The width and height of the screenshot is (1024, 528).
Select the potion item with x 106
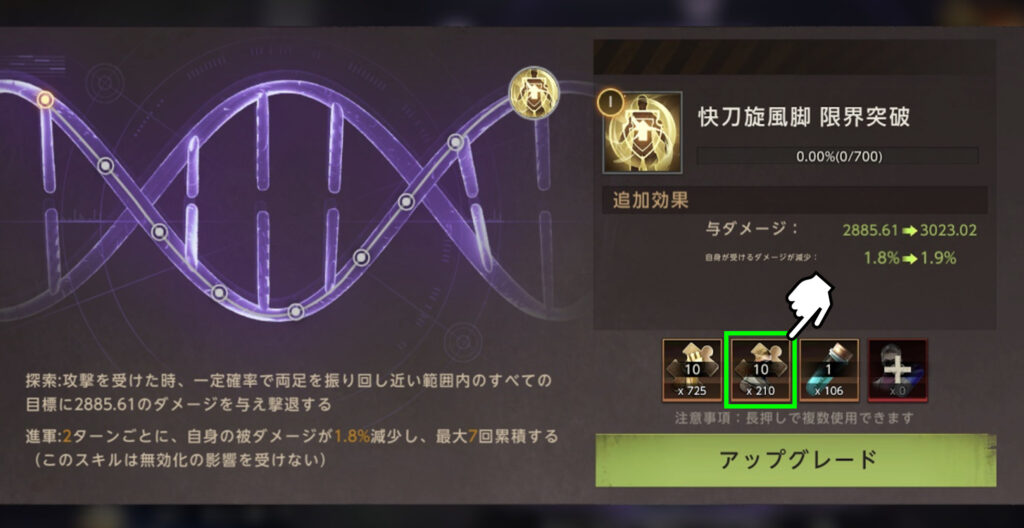[829, 371]
